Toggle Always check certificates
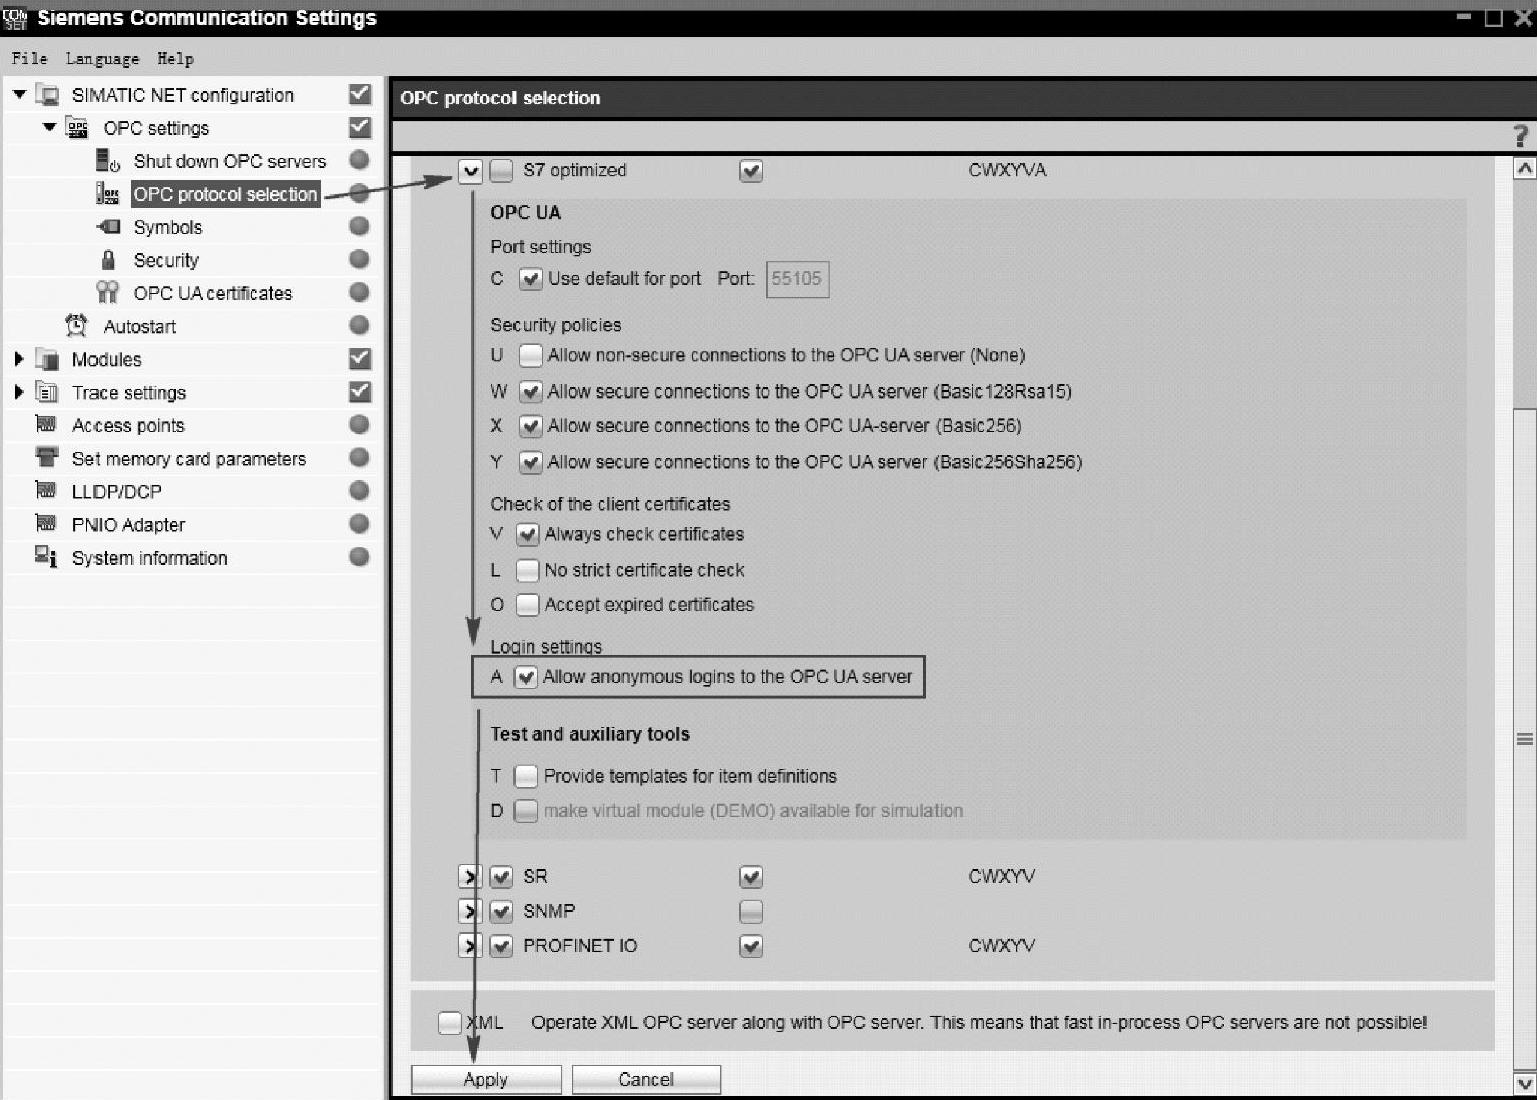1537x1100 pixels. 528,534
